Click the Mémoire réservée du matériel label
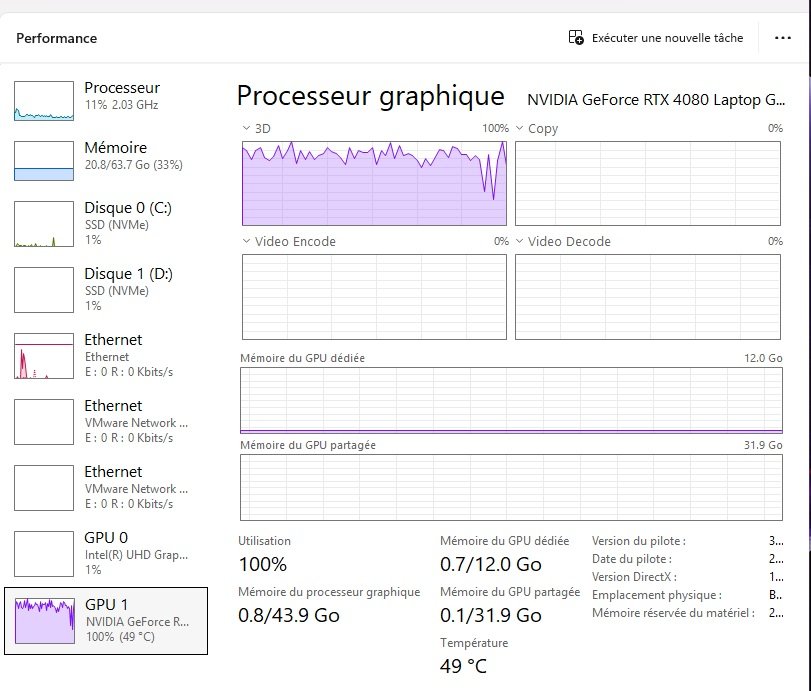The height and width of the screenshot is (691, 811). pos(673,613)
